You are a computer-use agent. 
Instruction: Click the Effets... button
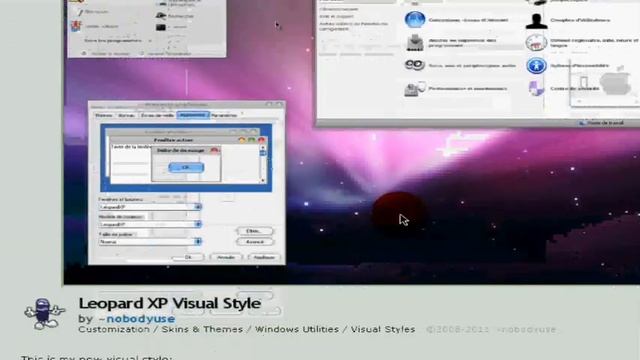click(254, 231)
